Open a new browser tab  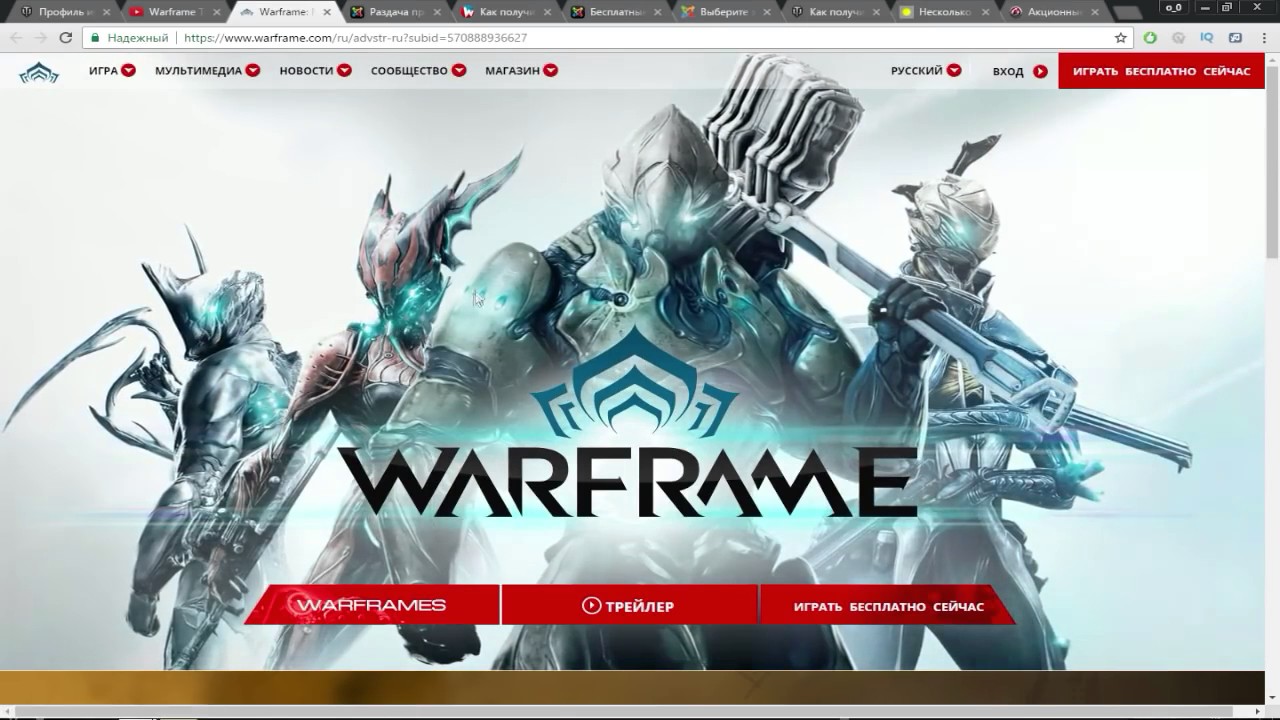(1127, 13)
